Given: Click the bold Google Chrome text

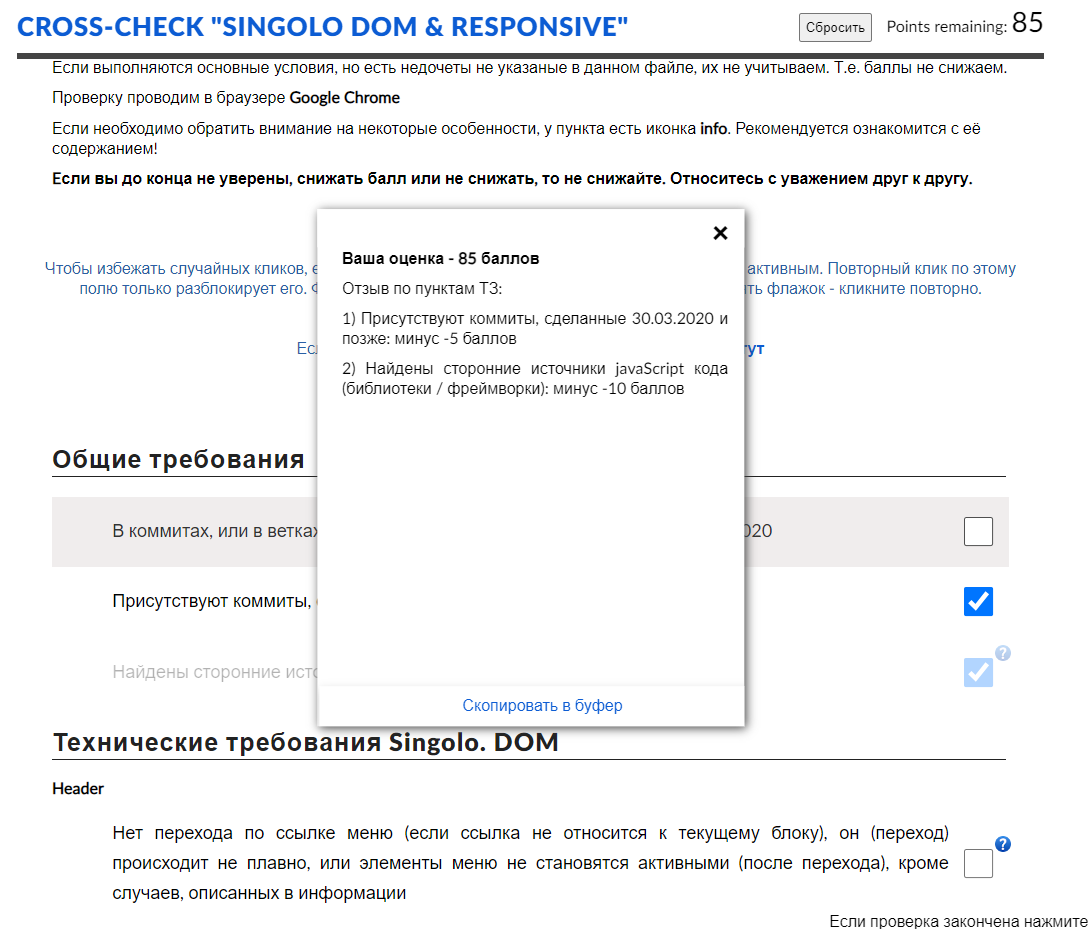Looking at the screenshot, I should (x=345, y=98).
